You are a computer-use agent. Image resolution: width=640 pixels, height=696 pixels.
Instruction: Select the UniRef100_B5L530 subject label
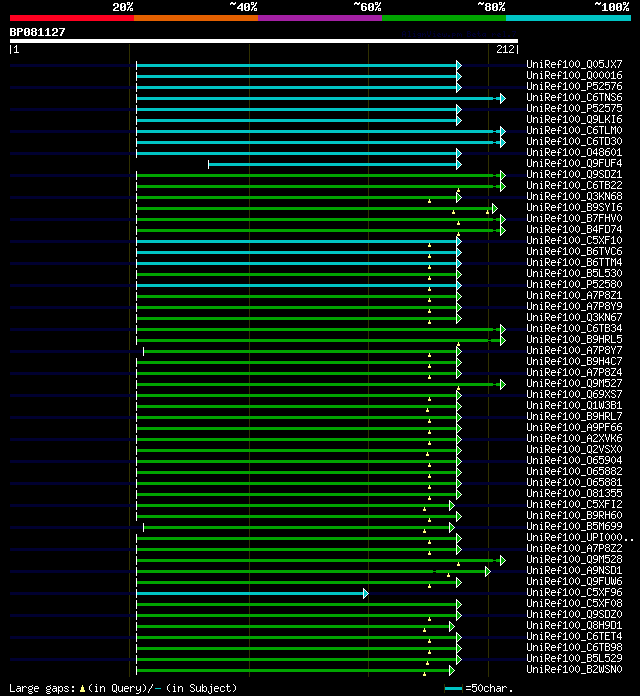point(574,273)
